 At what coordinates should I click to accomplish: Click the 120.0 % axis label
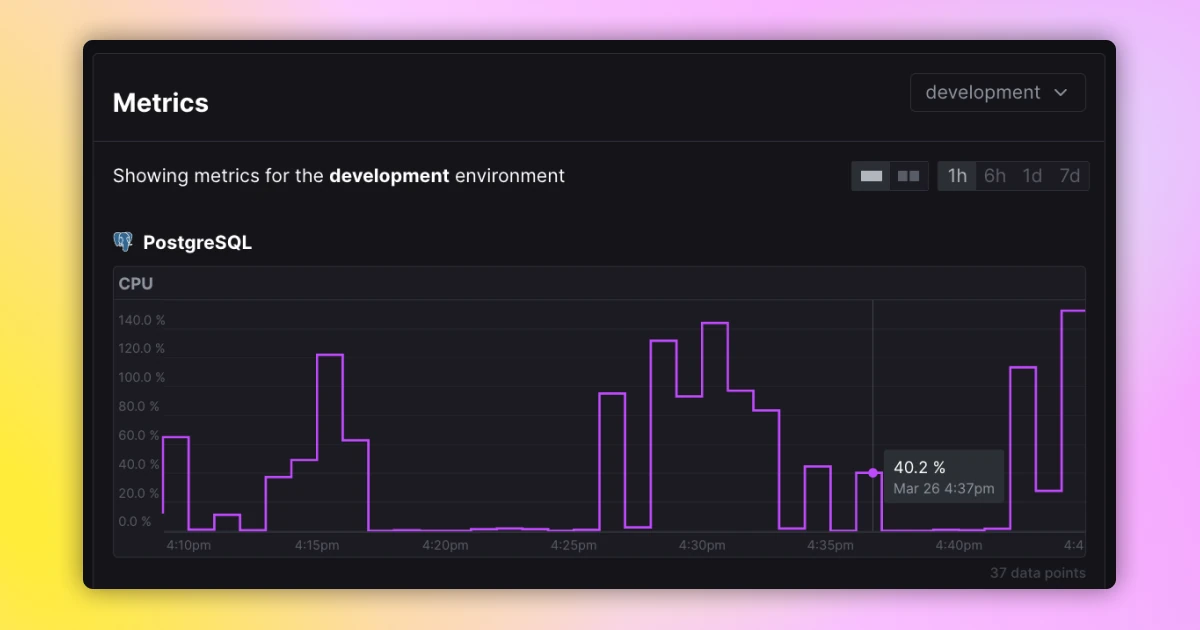coord(141,349)
